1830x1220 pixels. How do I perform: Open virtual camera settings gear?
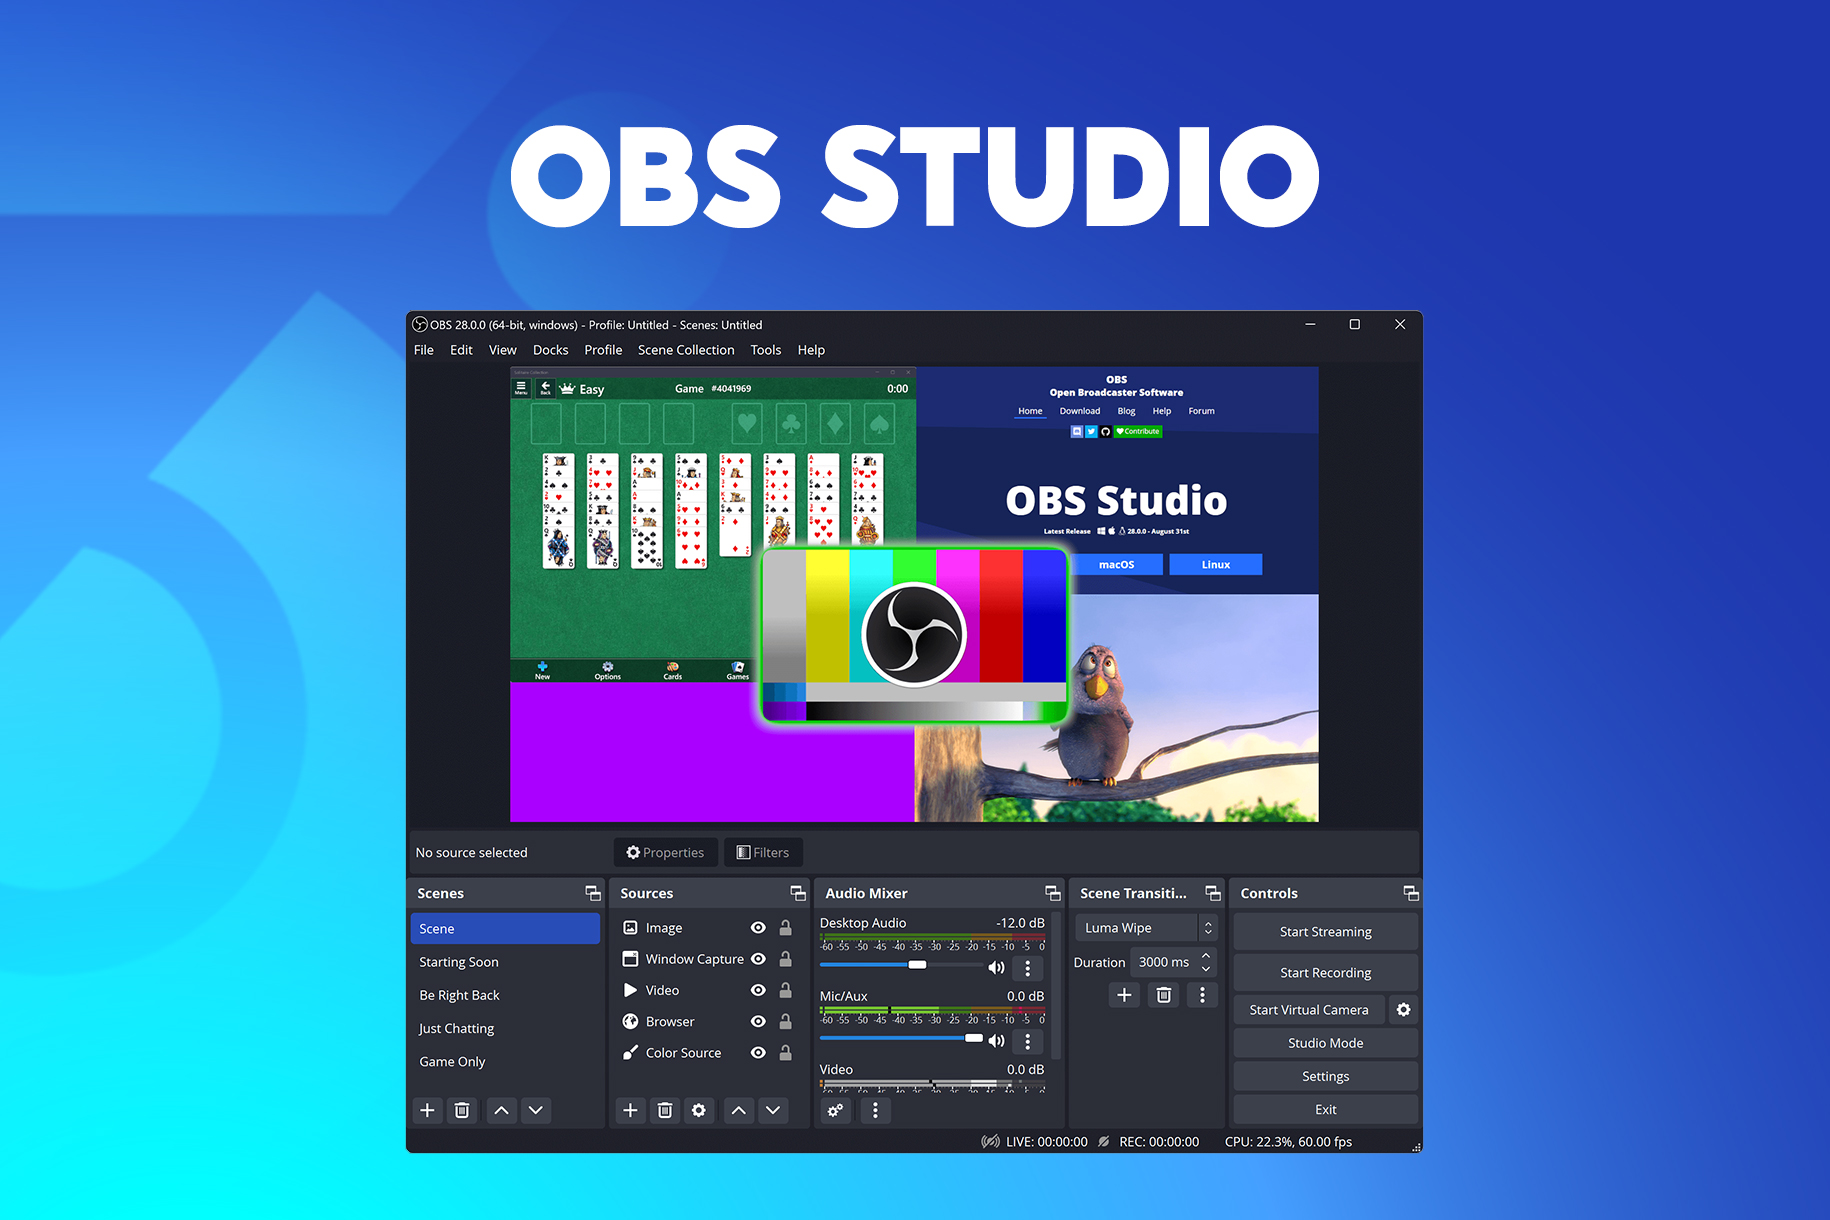tap(1404, 1010)
